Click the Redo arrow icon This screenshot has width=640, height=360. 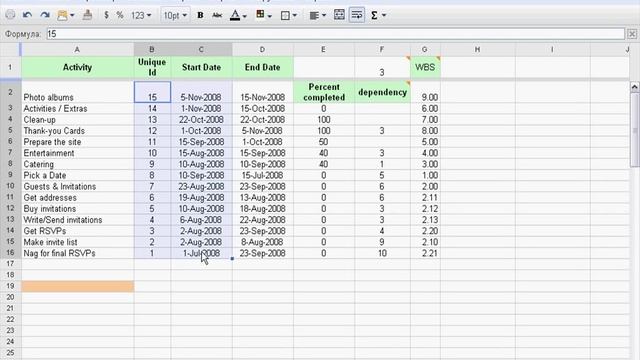pyautogui.click(x=45, y=15)
